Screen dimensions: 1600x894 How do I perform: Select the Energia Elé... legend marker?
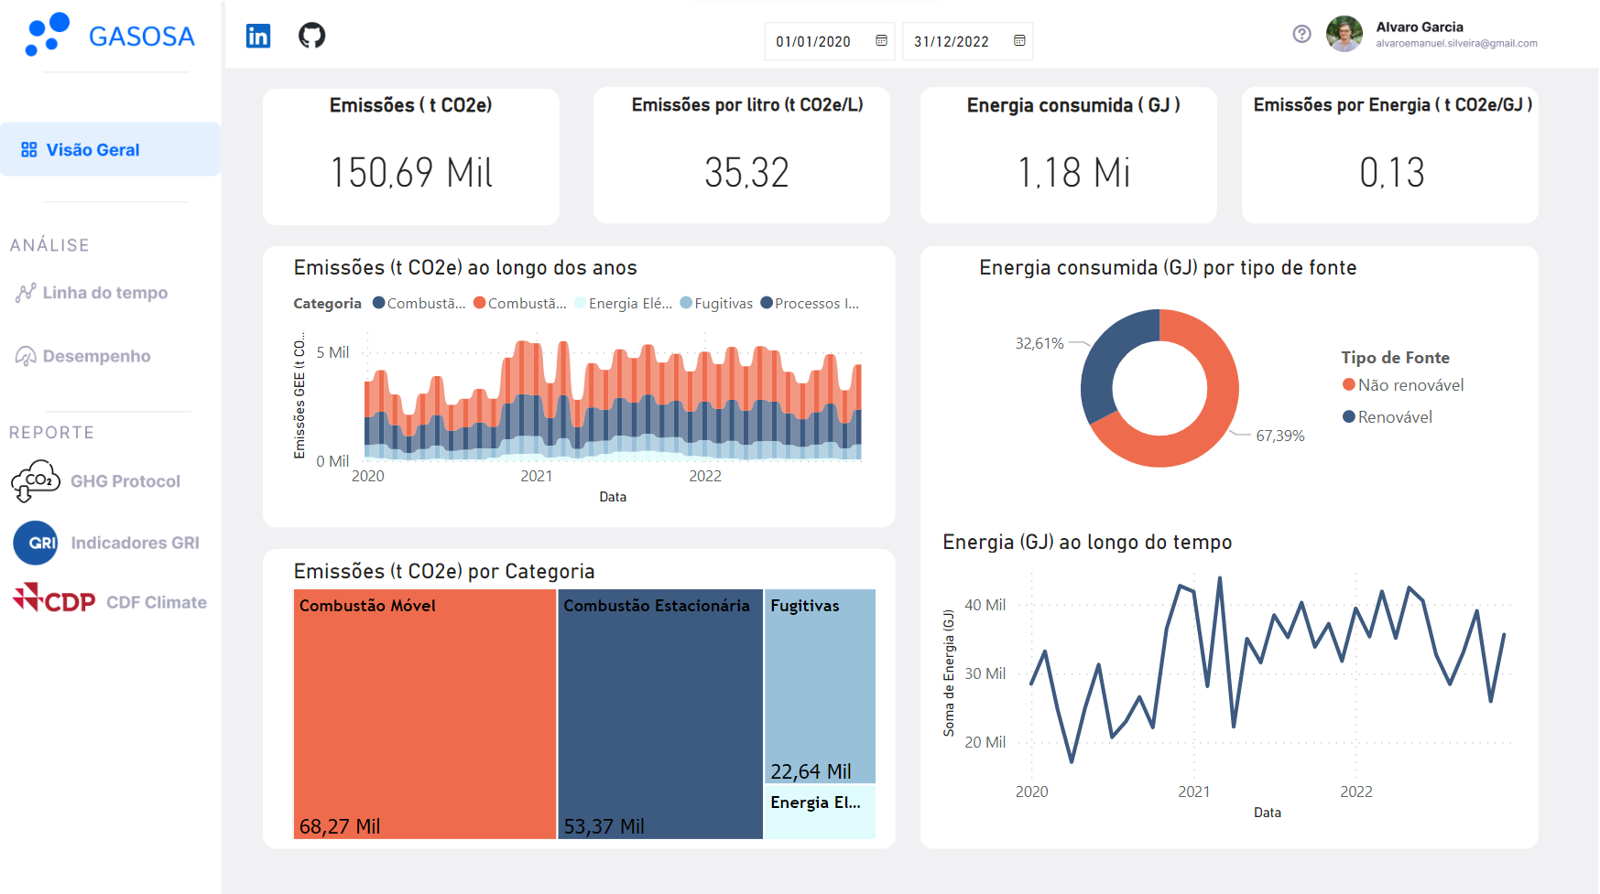(581, 303)
